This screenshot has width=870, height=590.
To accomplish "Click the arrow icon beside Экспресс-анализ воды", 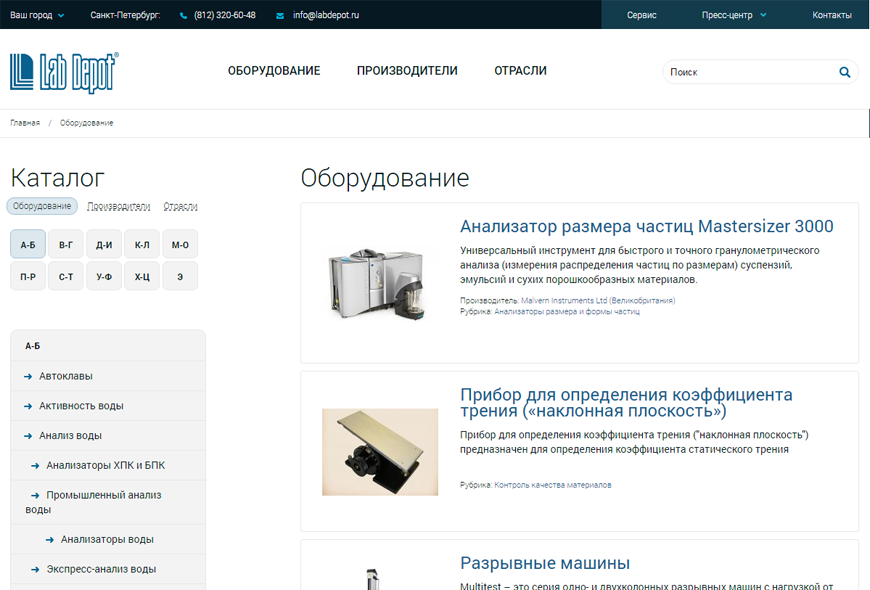I will pos(35,569).
